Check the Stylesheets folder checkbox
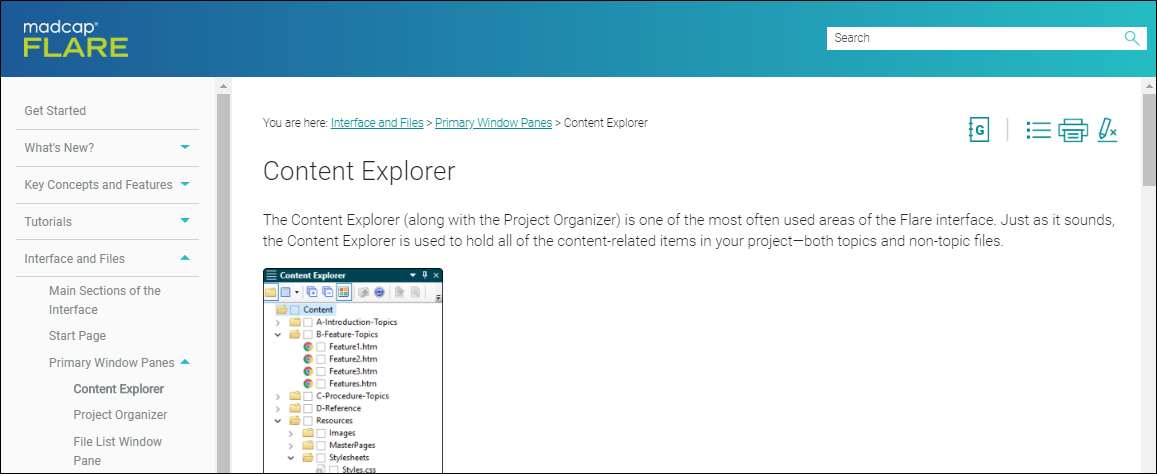Screen dimensions: 1157x474 point(321,457)
